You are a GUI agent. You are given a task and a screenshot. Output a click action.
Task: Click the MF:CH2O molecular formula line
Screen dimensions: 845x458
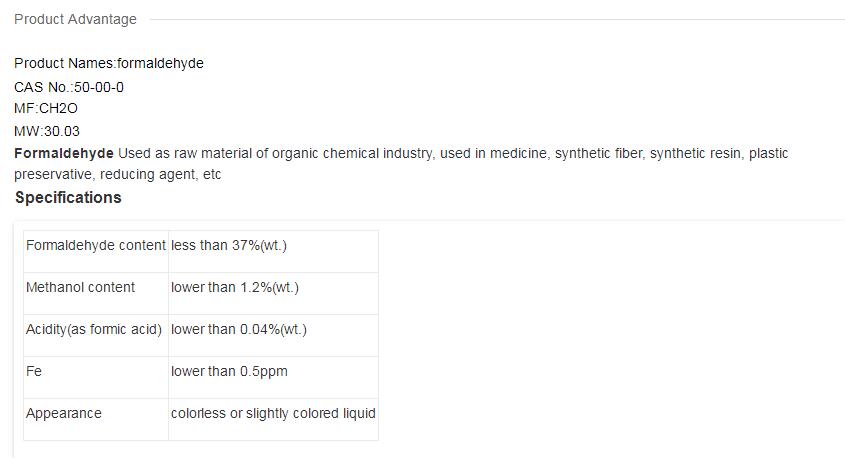(x=45, y=108)
